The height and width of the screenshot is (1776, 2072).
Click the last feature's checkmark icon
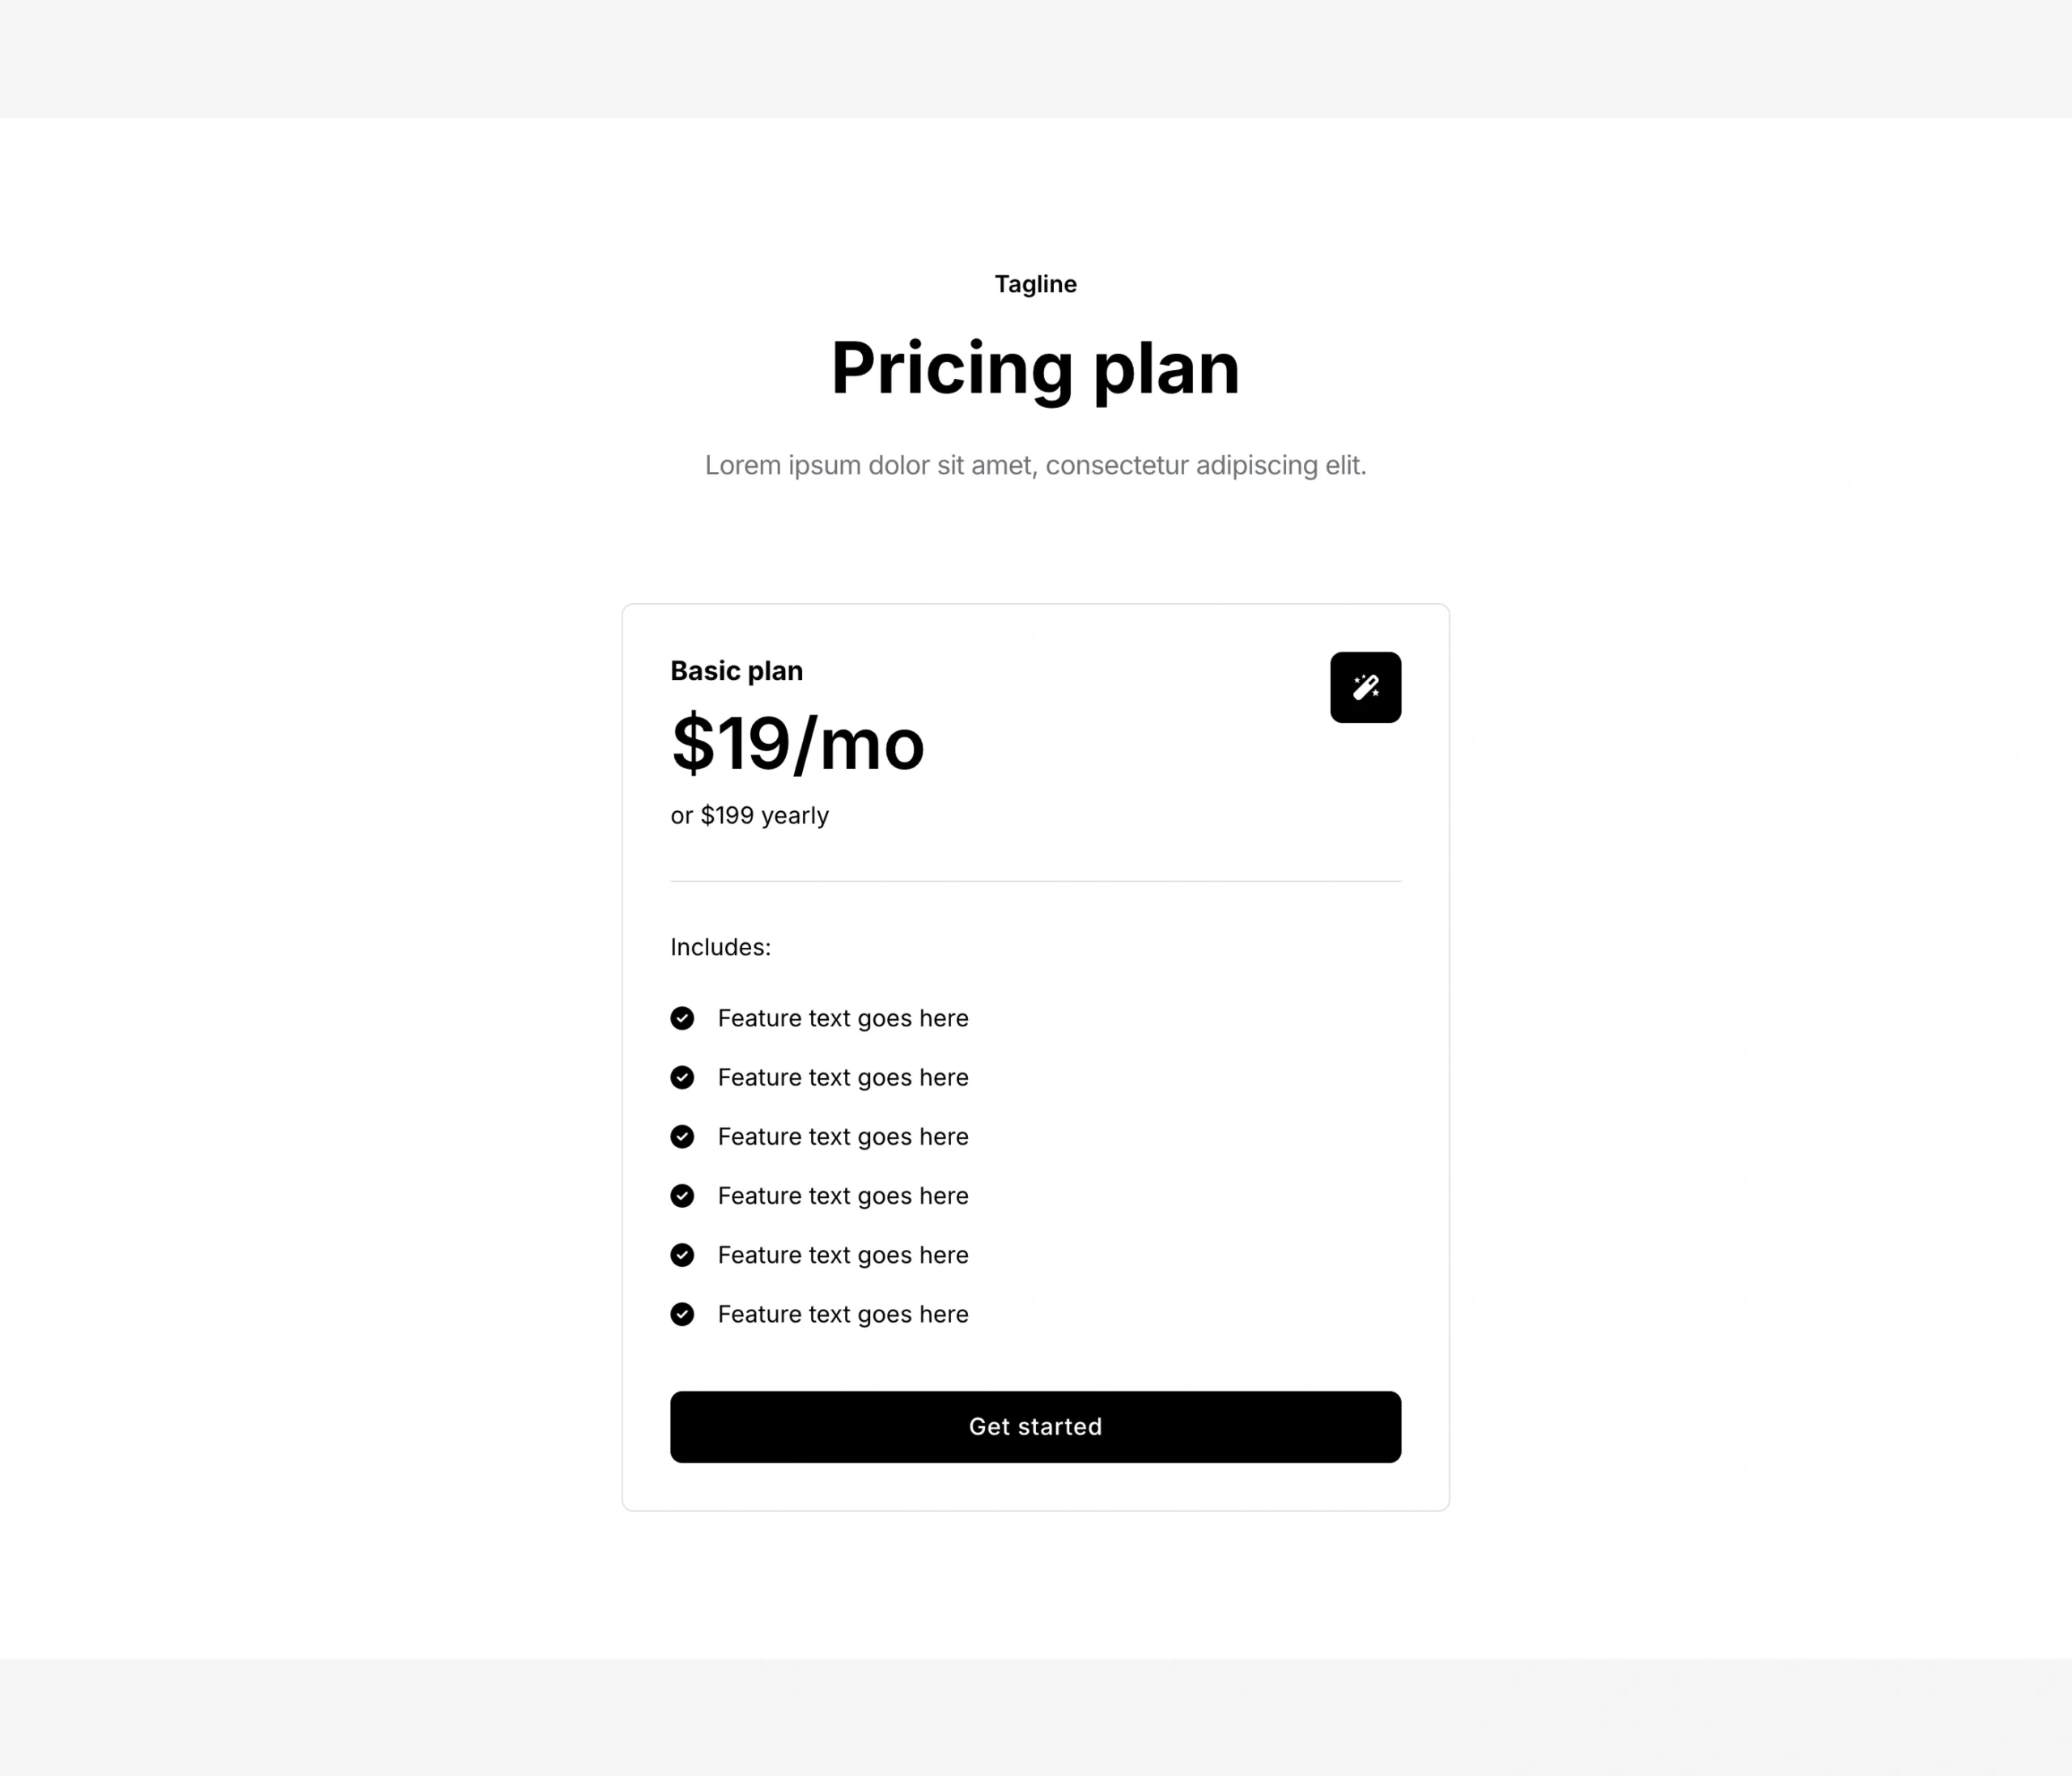click(x=682, y=1314)
